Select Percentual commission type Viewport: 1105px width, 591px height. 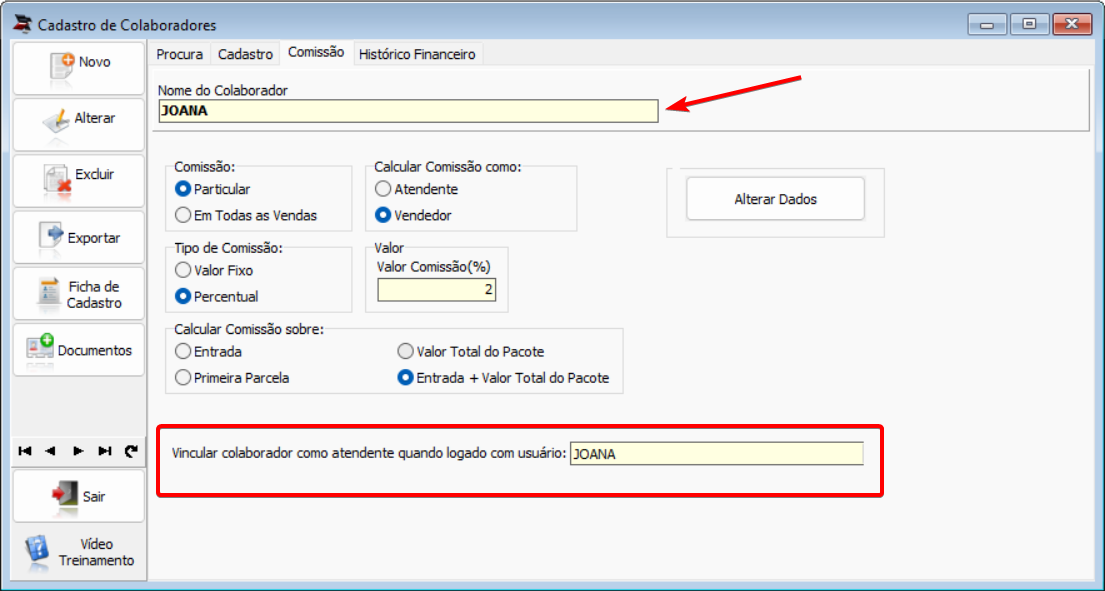tap(216, 297)
